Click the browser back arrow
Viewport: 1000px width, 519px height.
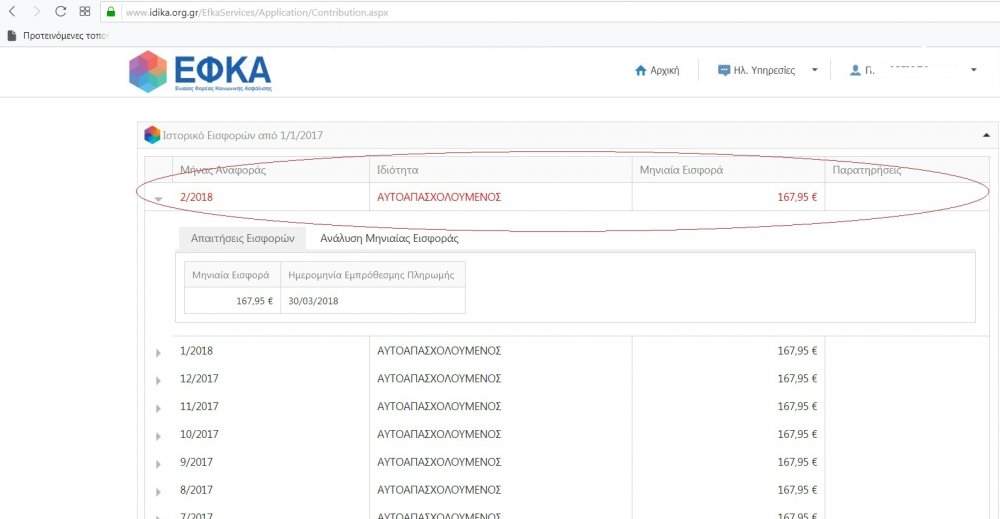[x=12, y=12]
